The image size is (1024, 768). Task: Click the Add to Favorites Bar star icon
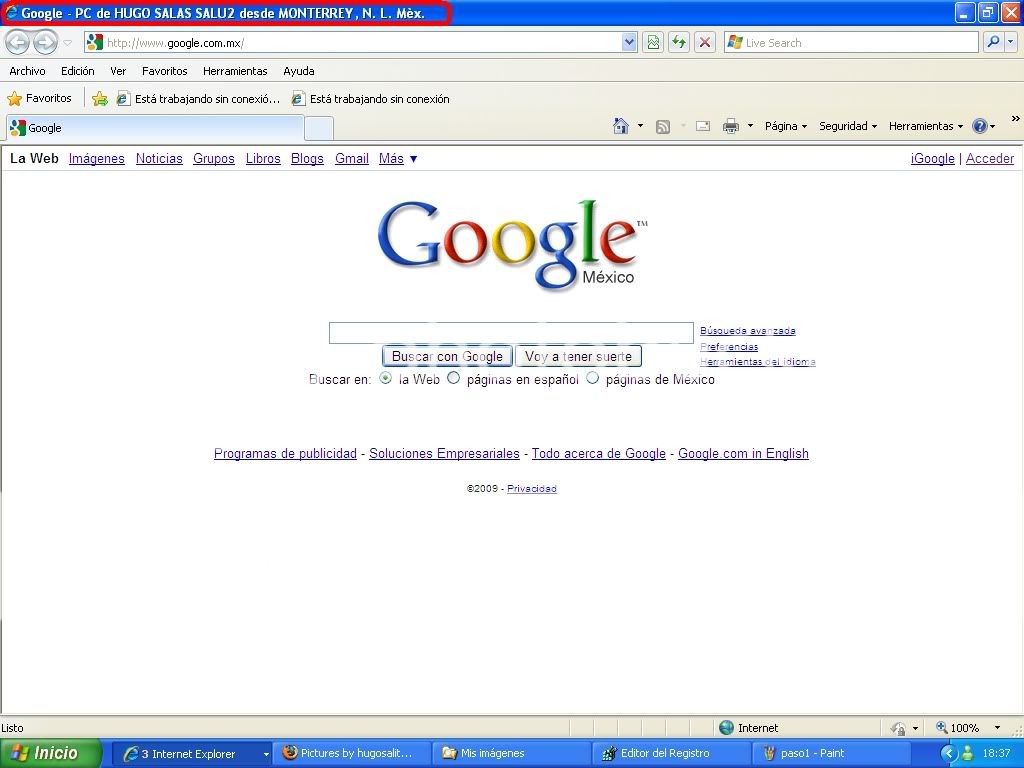click(x=100, y=99)
